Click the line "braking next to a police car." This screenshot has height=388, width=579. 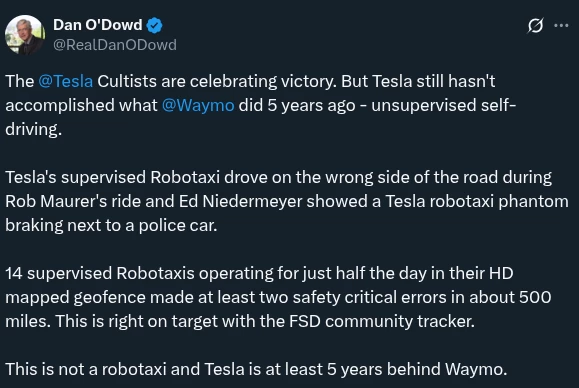(x=111, y=226)
